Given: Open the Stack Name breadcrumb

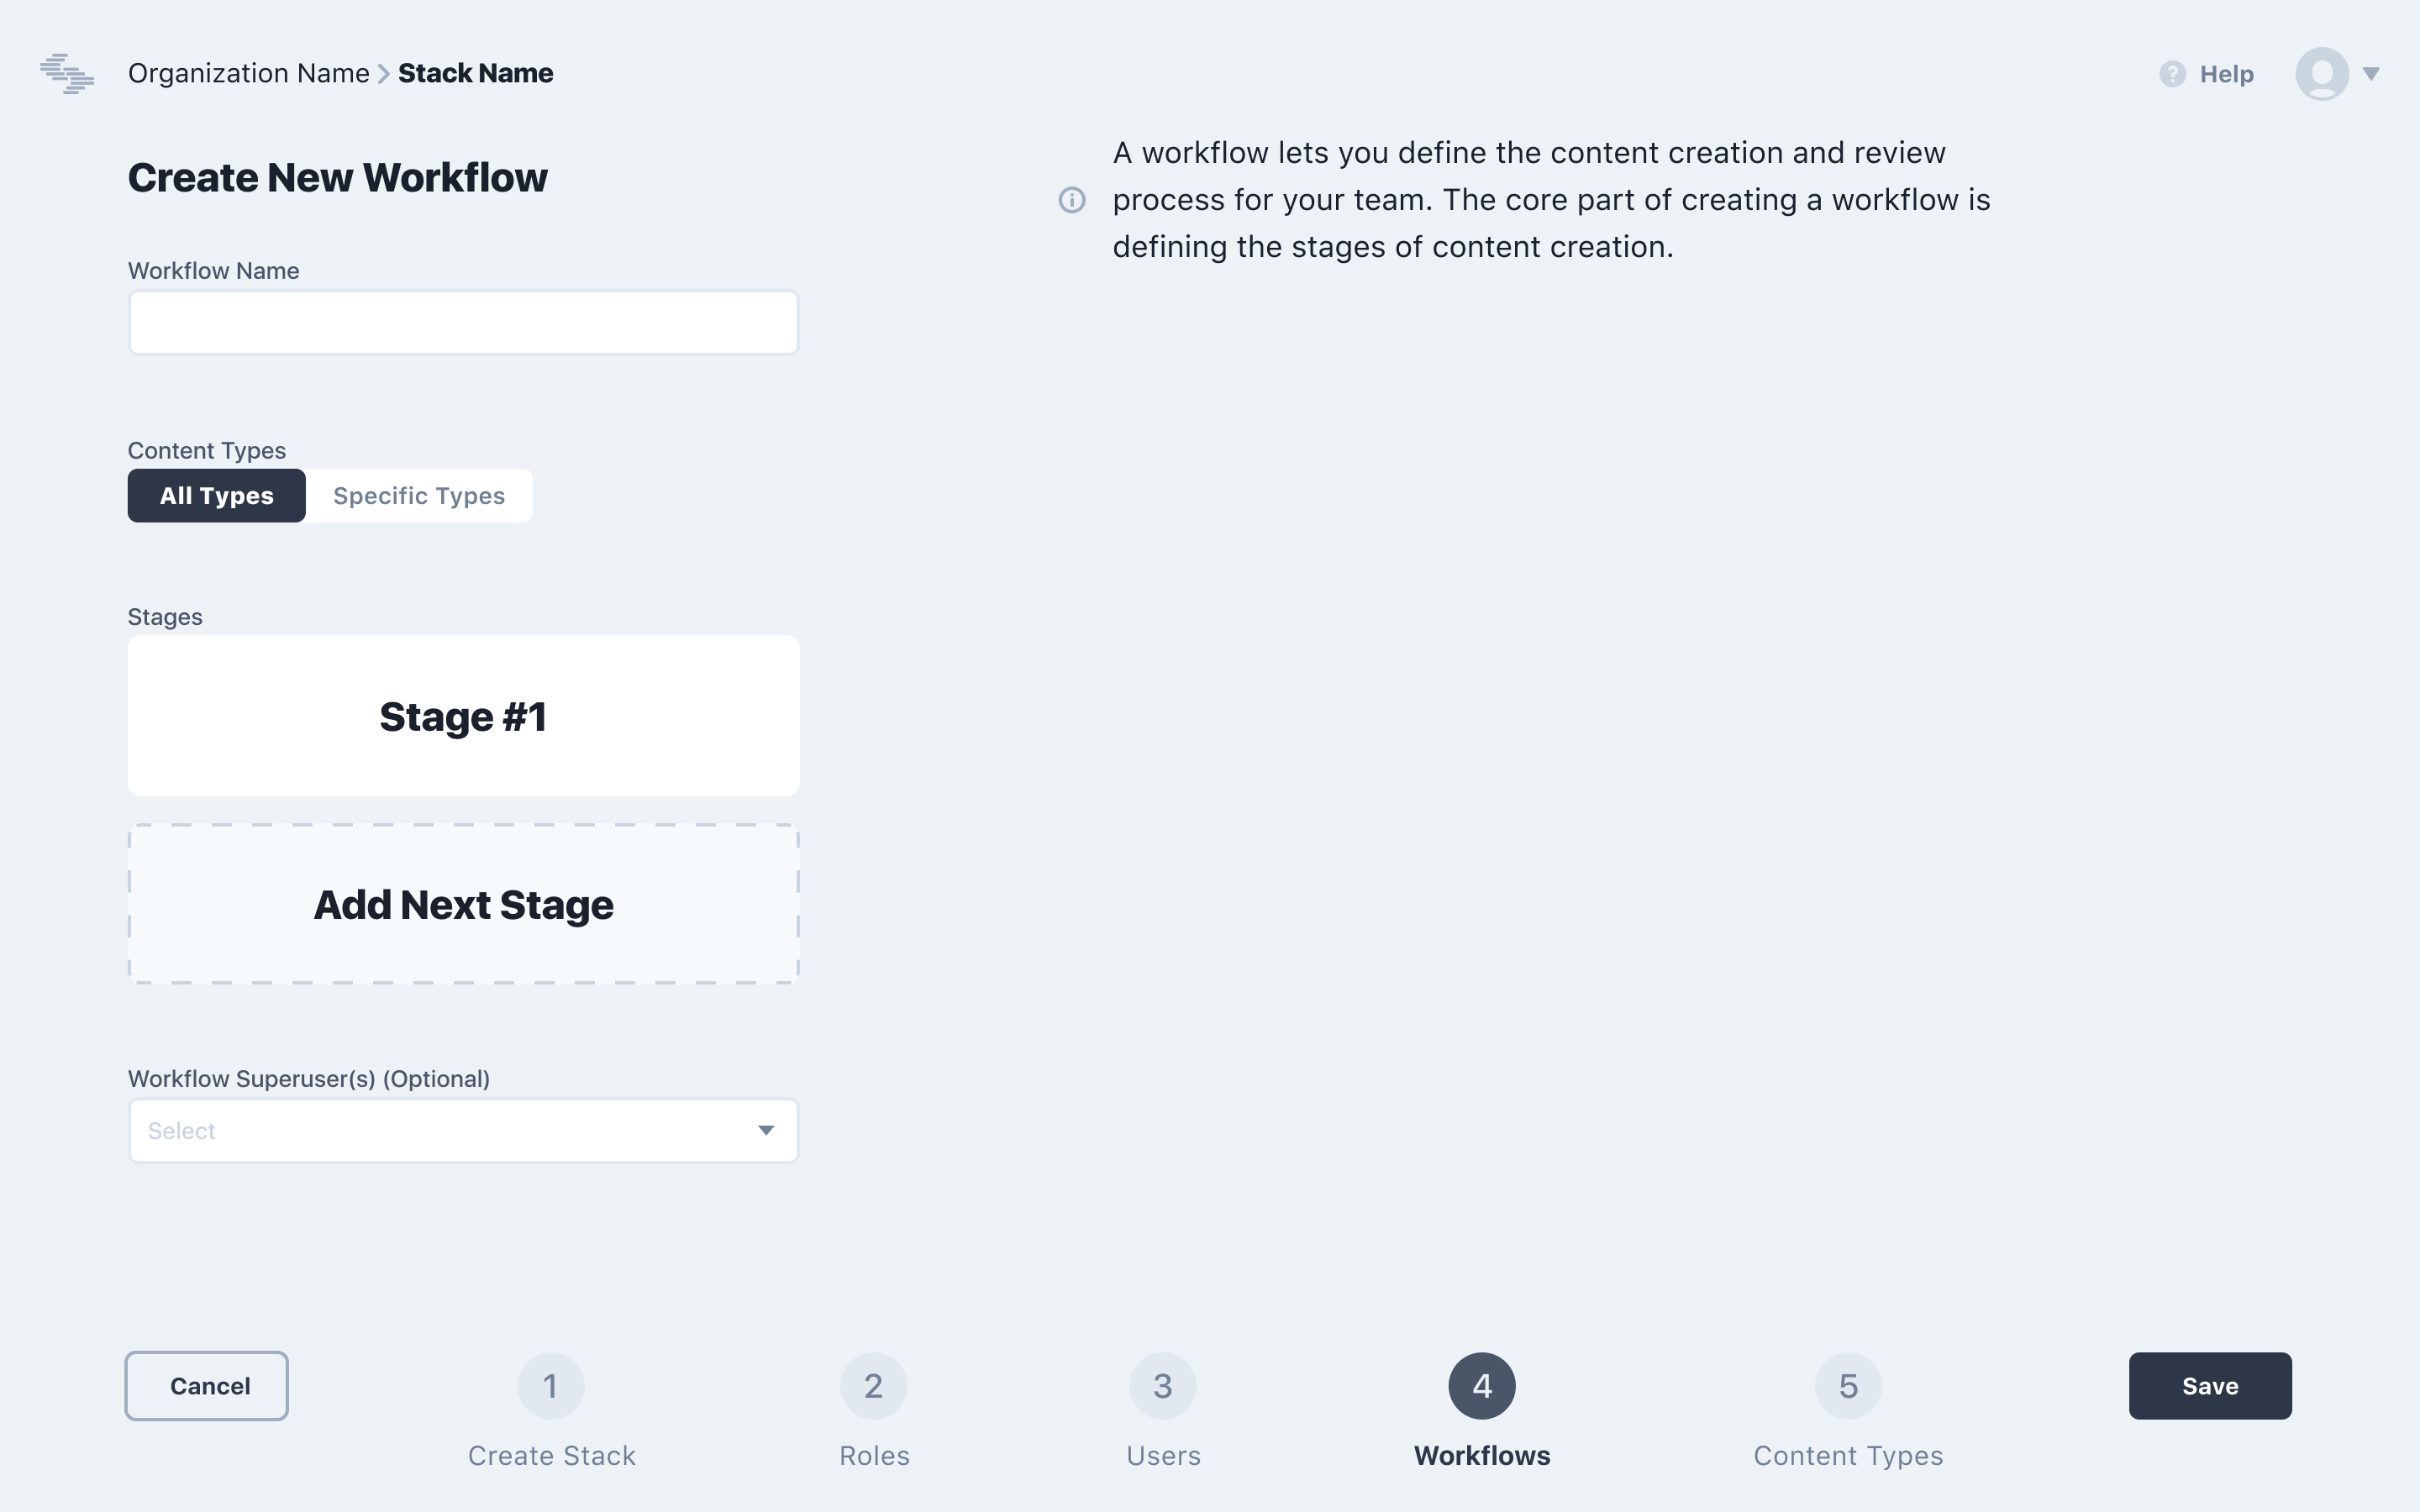Looking at the screenshot, I should tap(476, 74).
